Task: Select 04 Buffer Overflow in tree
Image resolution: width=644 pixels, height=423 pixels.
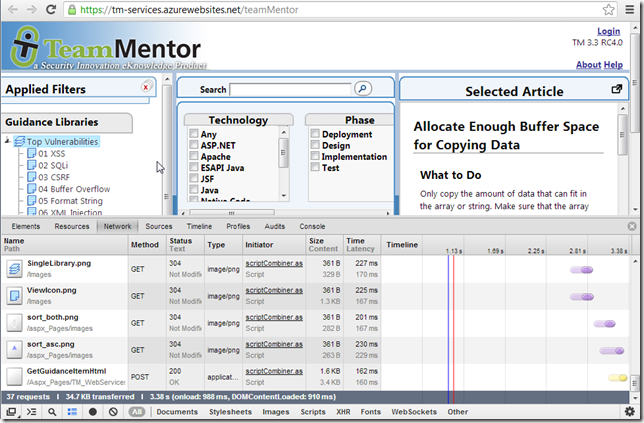Action: pyautogui.click(x=74, y=188)
